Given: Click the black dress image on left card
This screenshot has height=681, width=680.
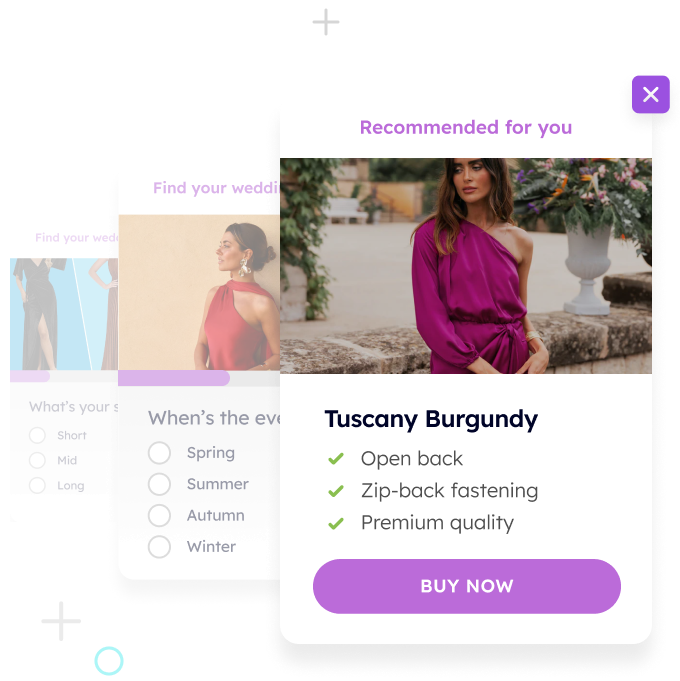Looking at the screenshot, I should coord(64,314).
